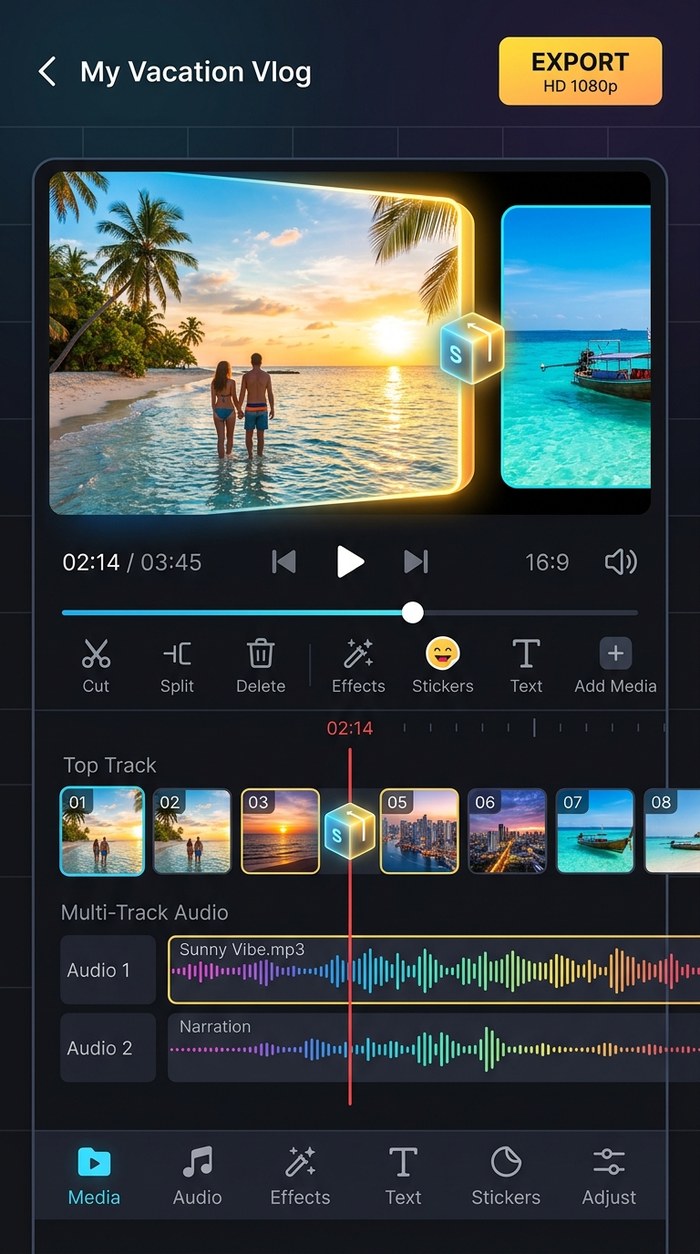700x1254 pixels.
Task: Switch to the Effects bottom tab
Action: pos(300,1176)
